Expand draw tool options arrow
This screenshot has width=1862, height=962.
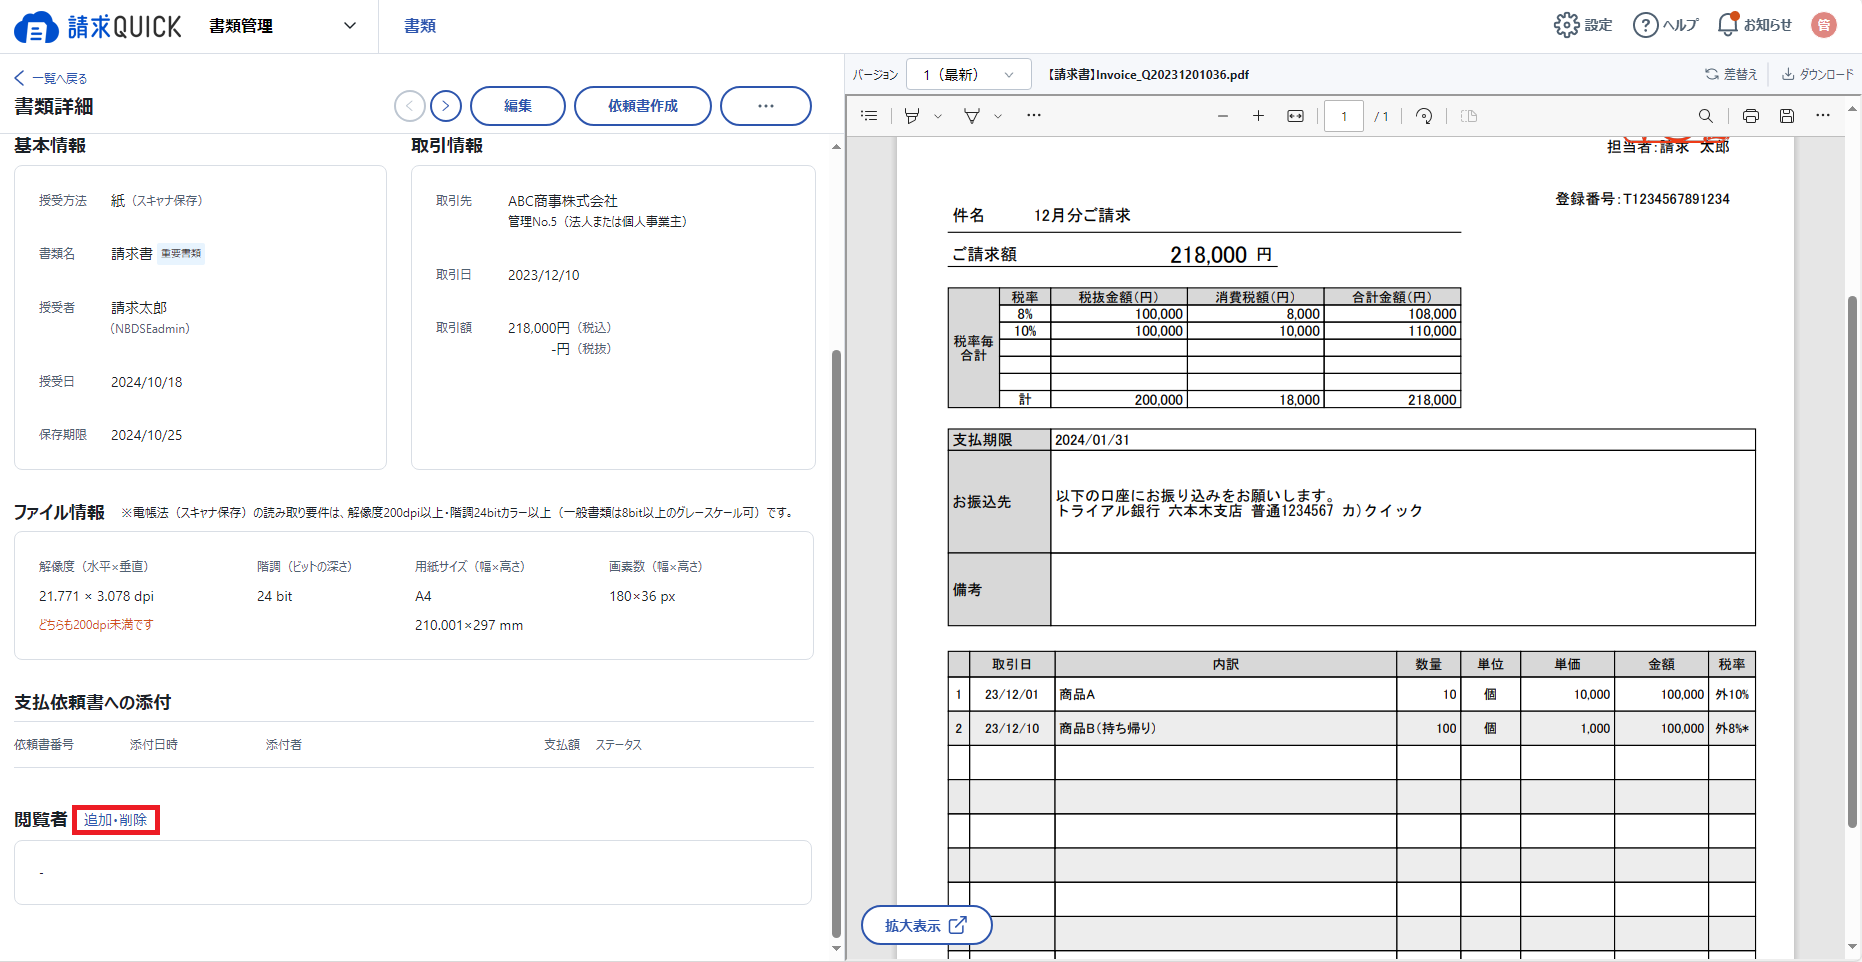tap(998, 116)
